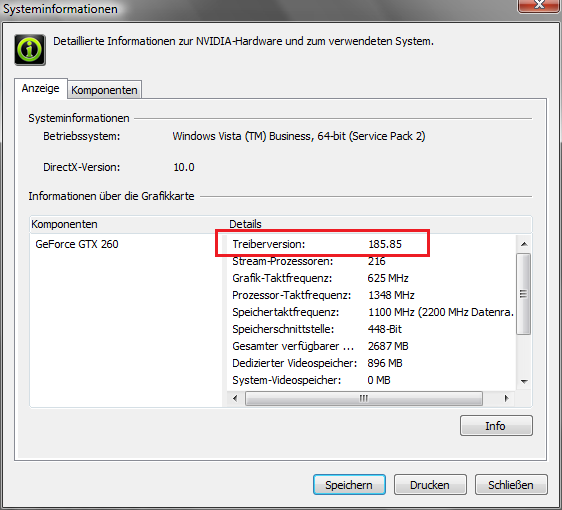This screenshot has width=562, height=510.
Task: Click the DirectX-Version label
Action: click(x=82, y=167)
